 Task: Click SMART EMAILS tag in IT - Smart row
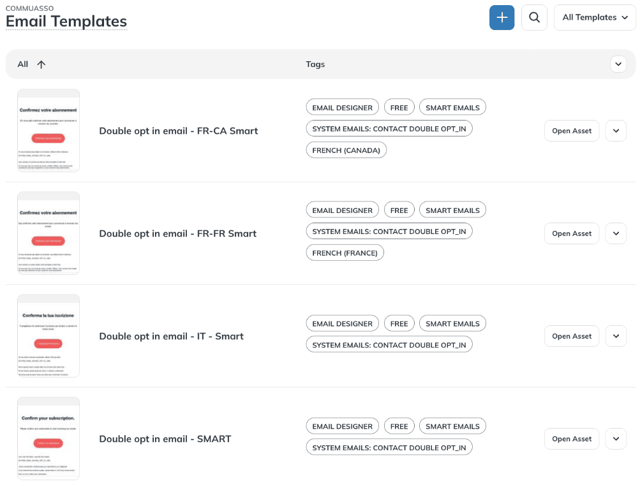[x=453, y=324]
